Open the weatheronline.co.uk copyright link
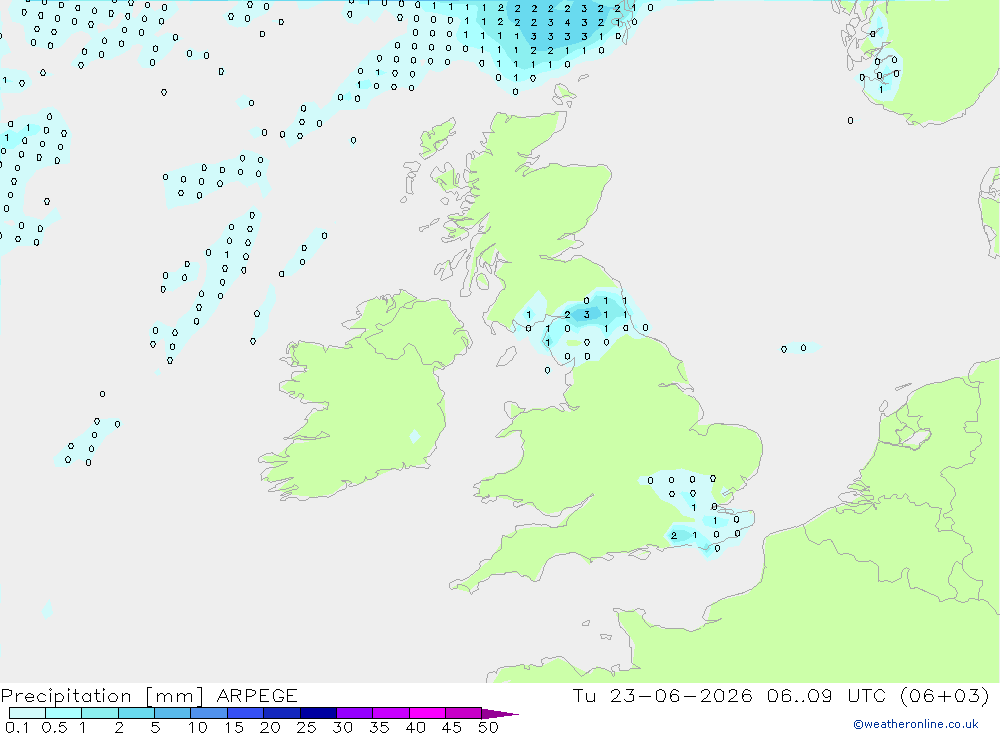 point(916,724)
